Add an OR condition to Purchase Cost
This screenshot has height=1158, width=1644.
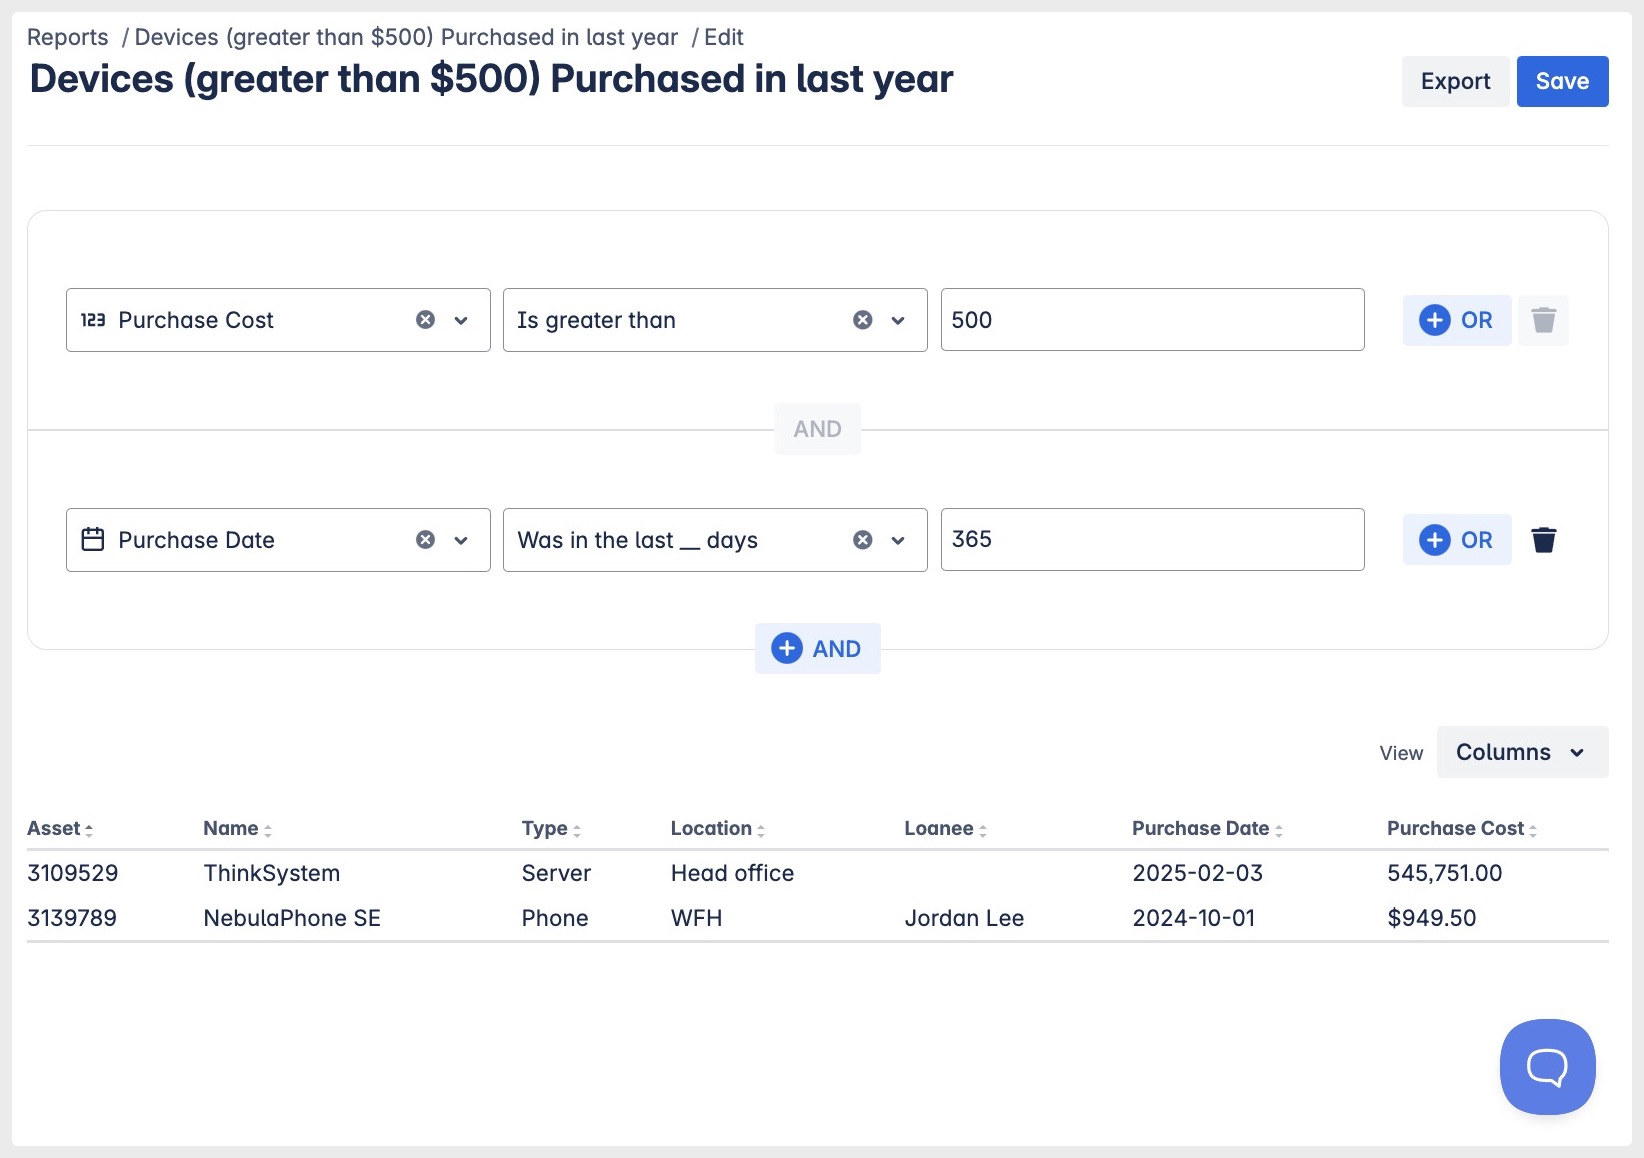(x=1456, y=320)
